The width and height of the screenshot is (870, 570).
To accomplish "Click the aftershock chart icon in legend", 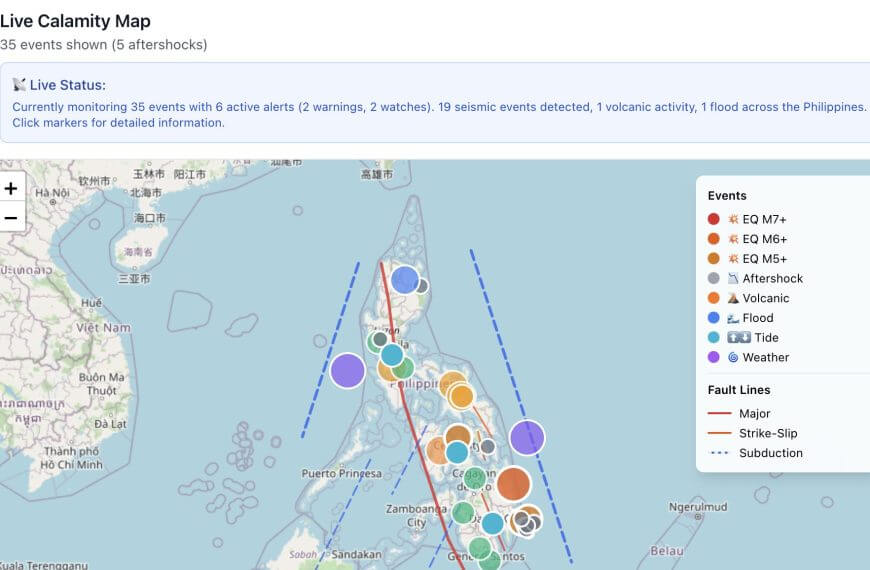I will (x=733, y=279).
